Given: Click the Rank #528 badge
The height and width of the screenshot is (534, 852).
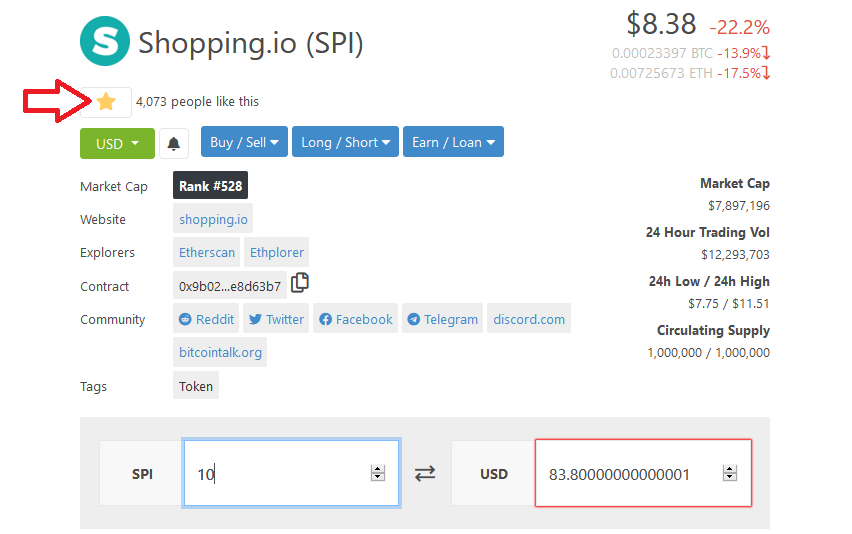Looking at the screenshot, I should coord(210,186).
